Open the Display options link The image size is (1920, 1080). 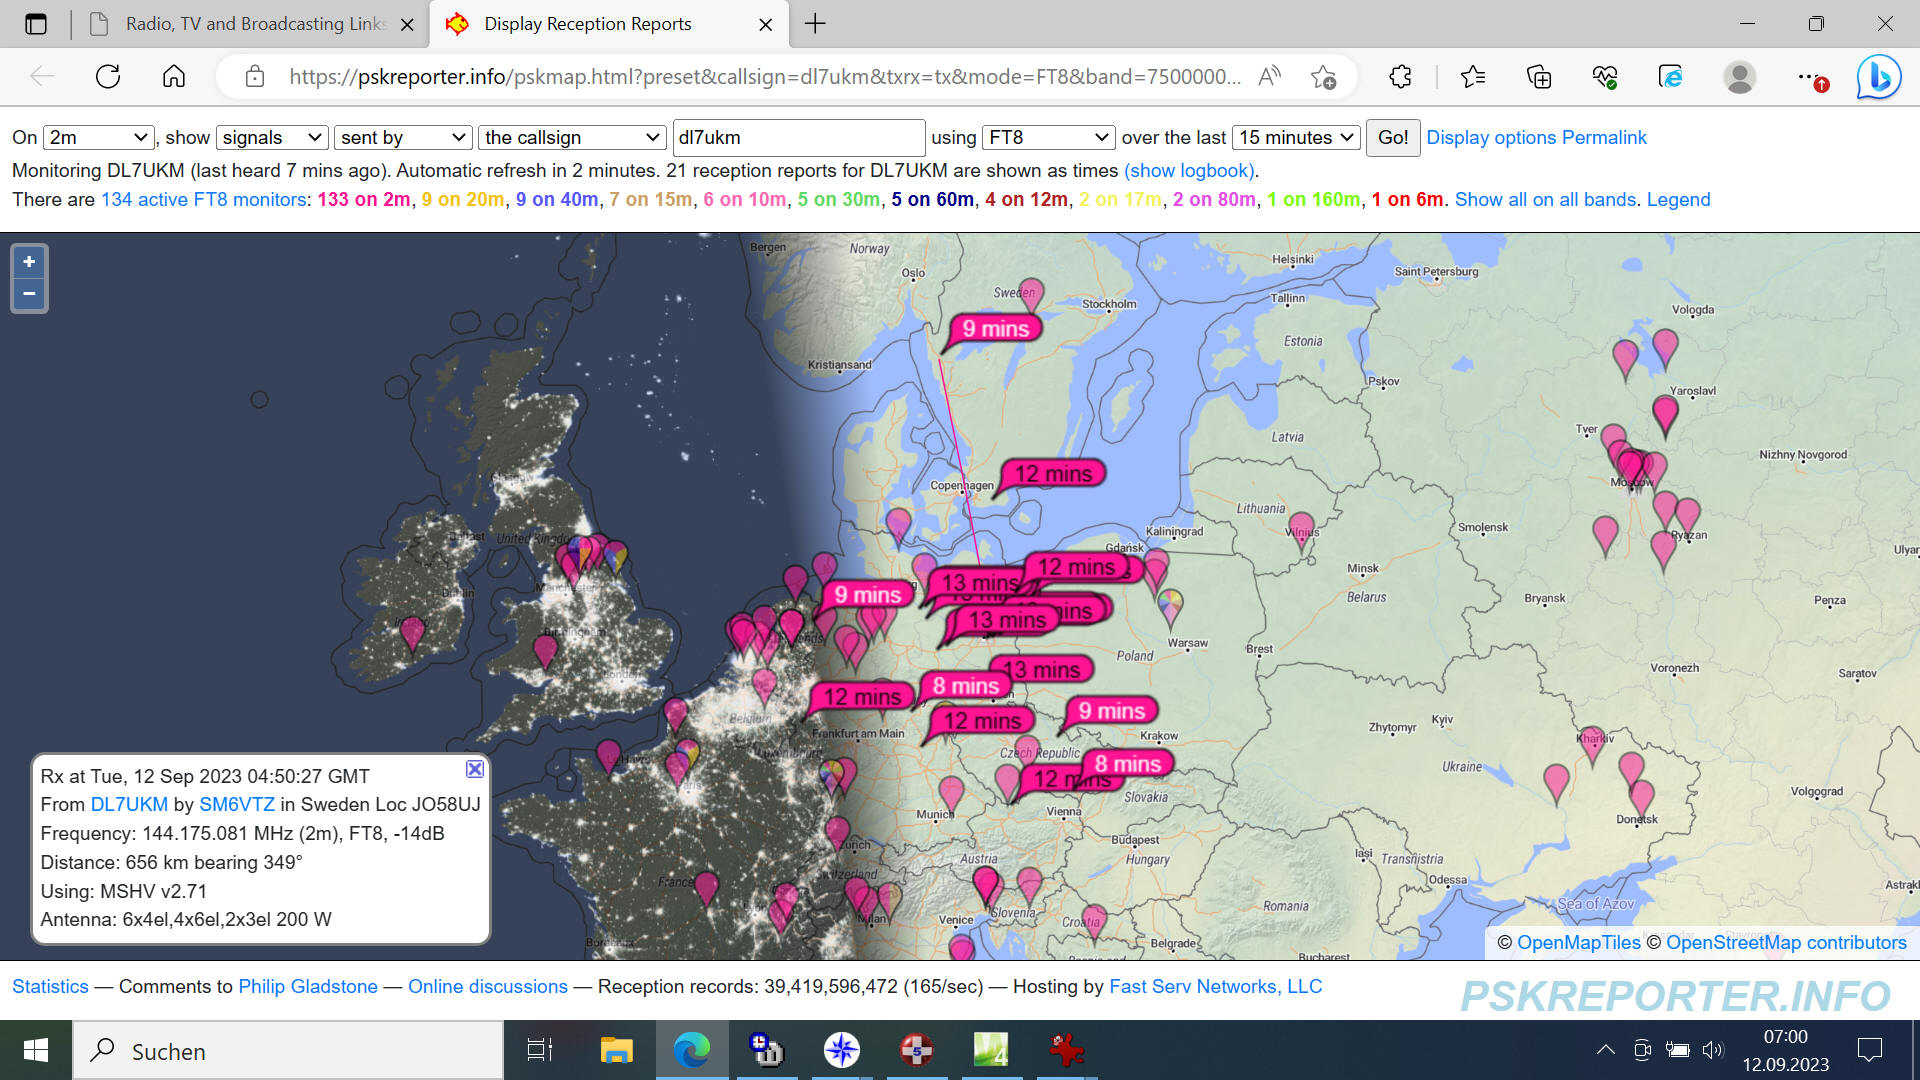click(x=1490, y=138)
